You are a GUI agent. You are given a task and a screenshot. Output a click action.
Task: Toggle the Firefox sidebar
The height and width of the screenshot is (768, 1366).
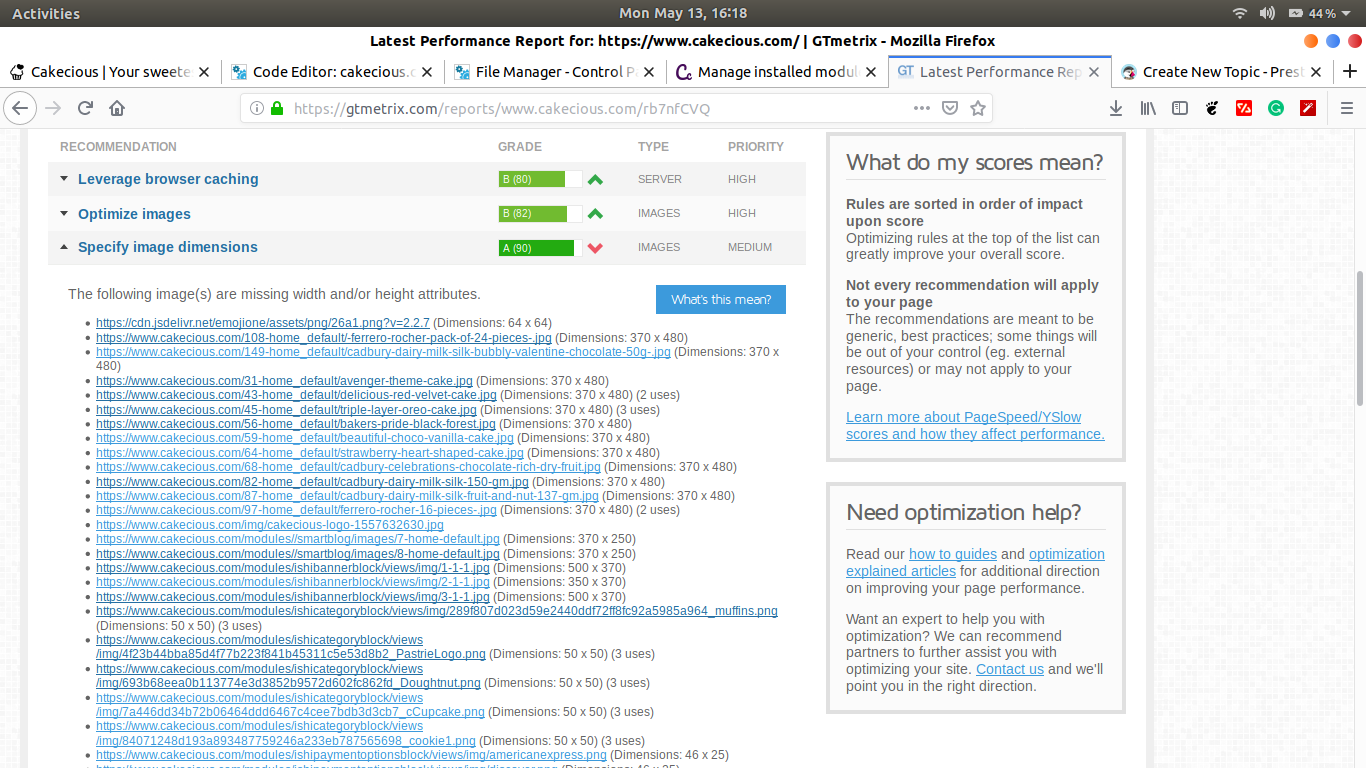coord(1180,108)
